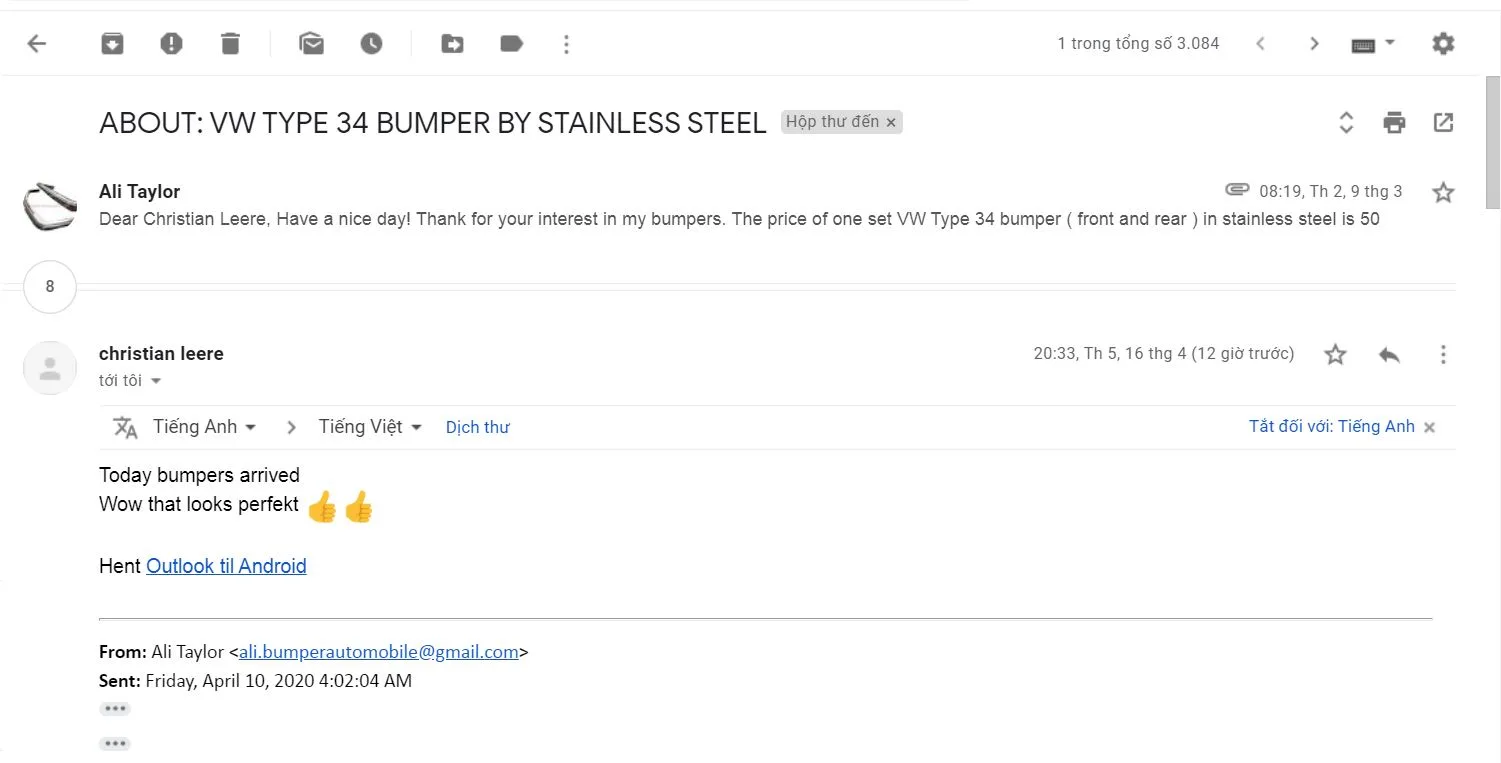
Task: Open conversation in new window
Action: (x=1443, y=122)
